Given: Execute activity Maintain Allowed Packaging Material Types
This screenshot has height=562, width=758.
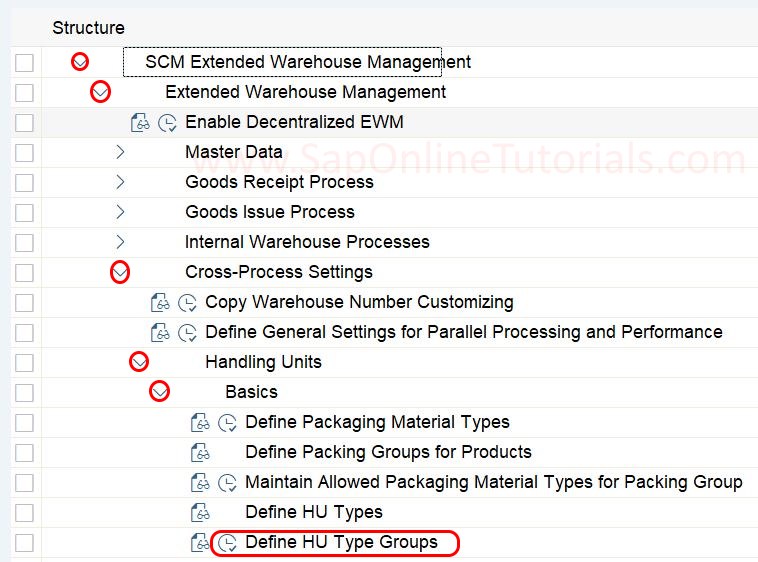Looking at the screenshot, I should pyautogui.click(x=227, y=483).
